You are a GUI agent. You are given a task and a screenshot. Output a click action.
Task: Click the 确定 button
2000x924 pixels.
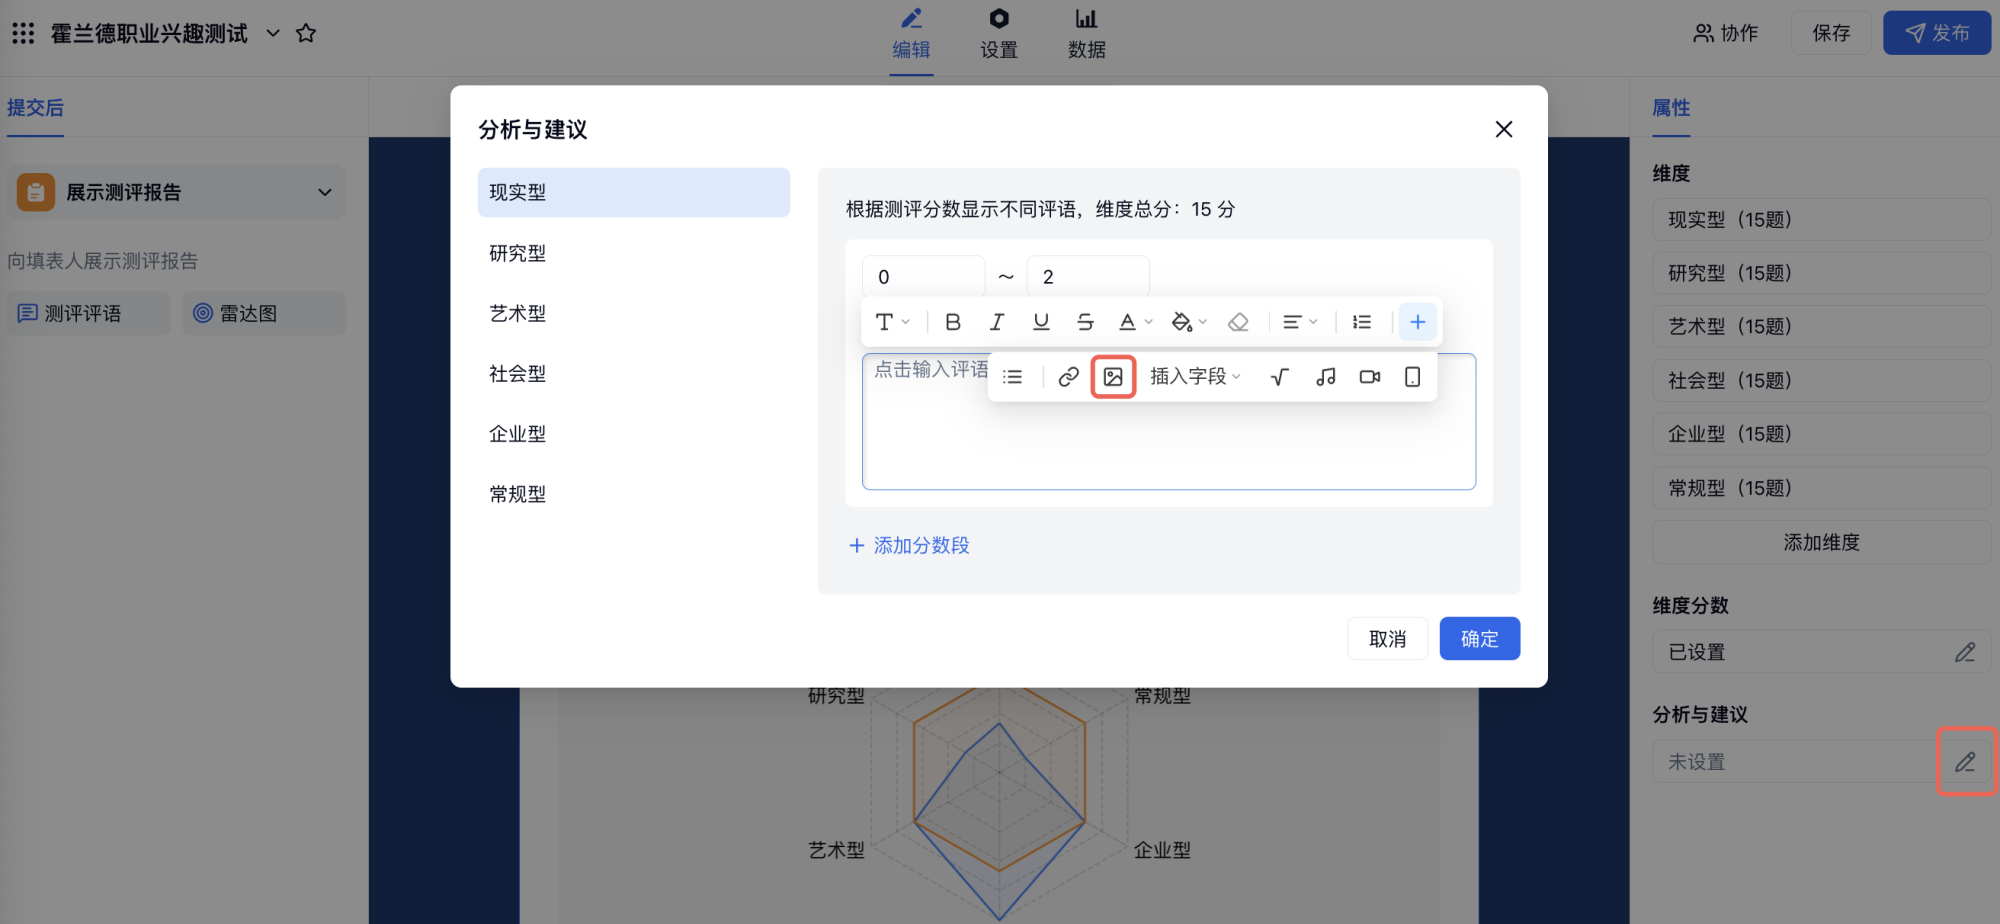[x=1479, y=639]
